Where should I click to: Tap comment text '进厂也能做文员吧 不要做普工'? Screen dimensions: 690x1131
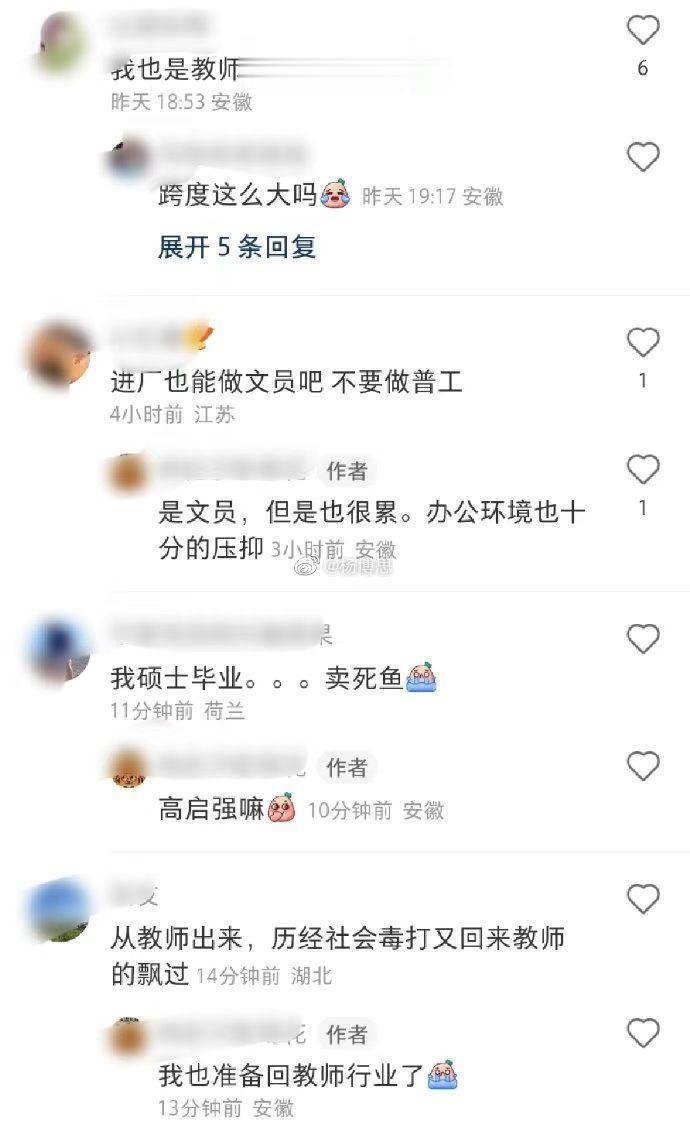click(286, 381)
